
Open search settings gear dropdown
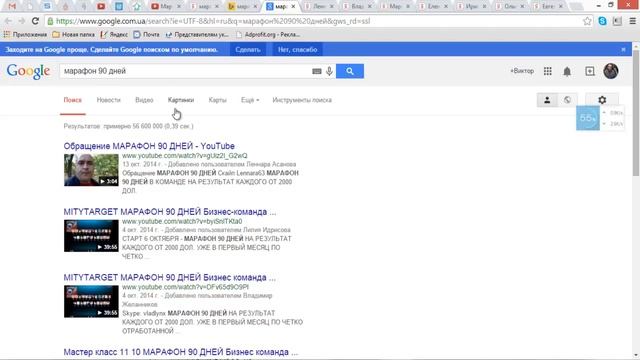(602, 100)
